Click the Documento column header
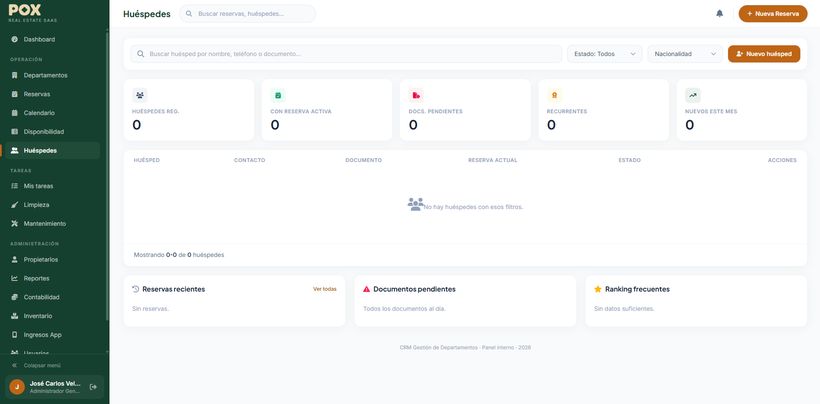820x404 pixels. click(363, 160)
